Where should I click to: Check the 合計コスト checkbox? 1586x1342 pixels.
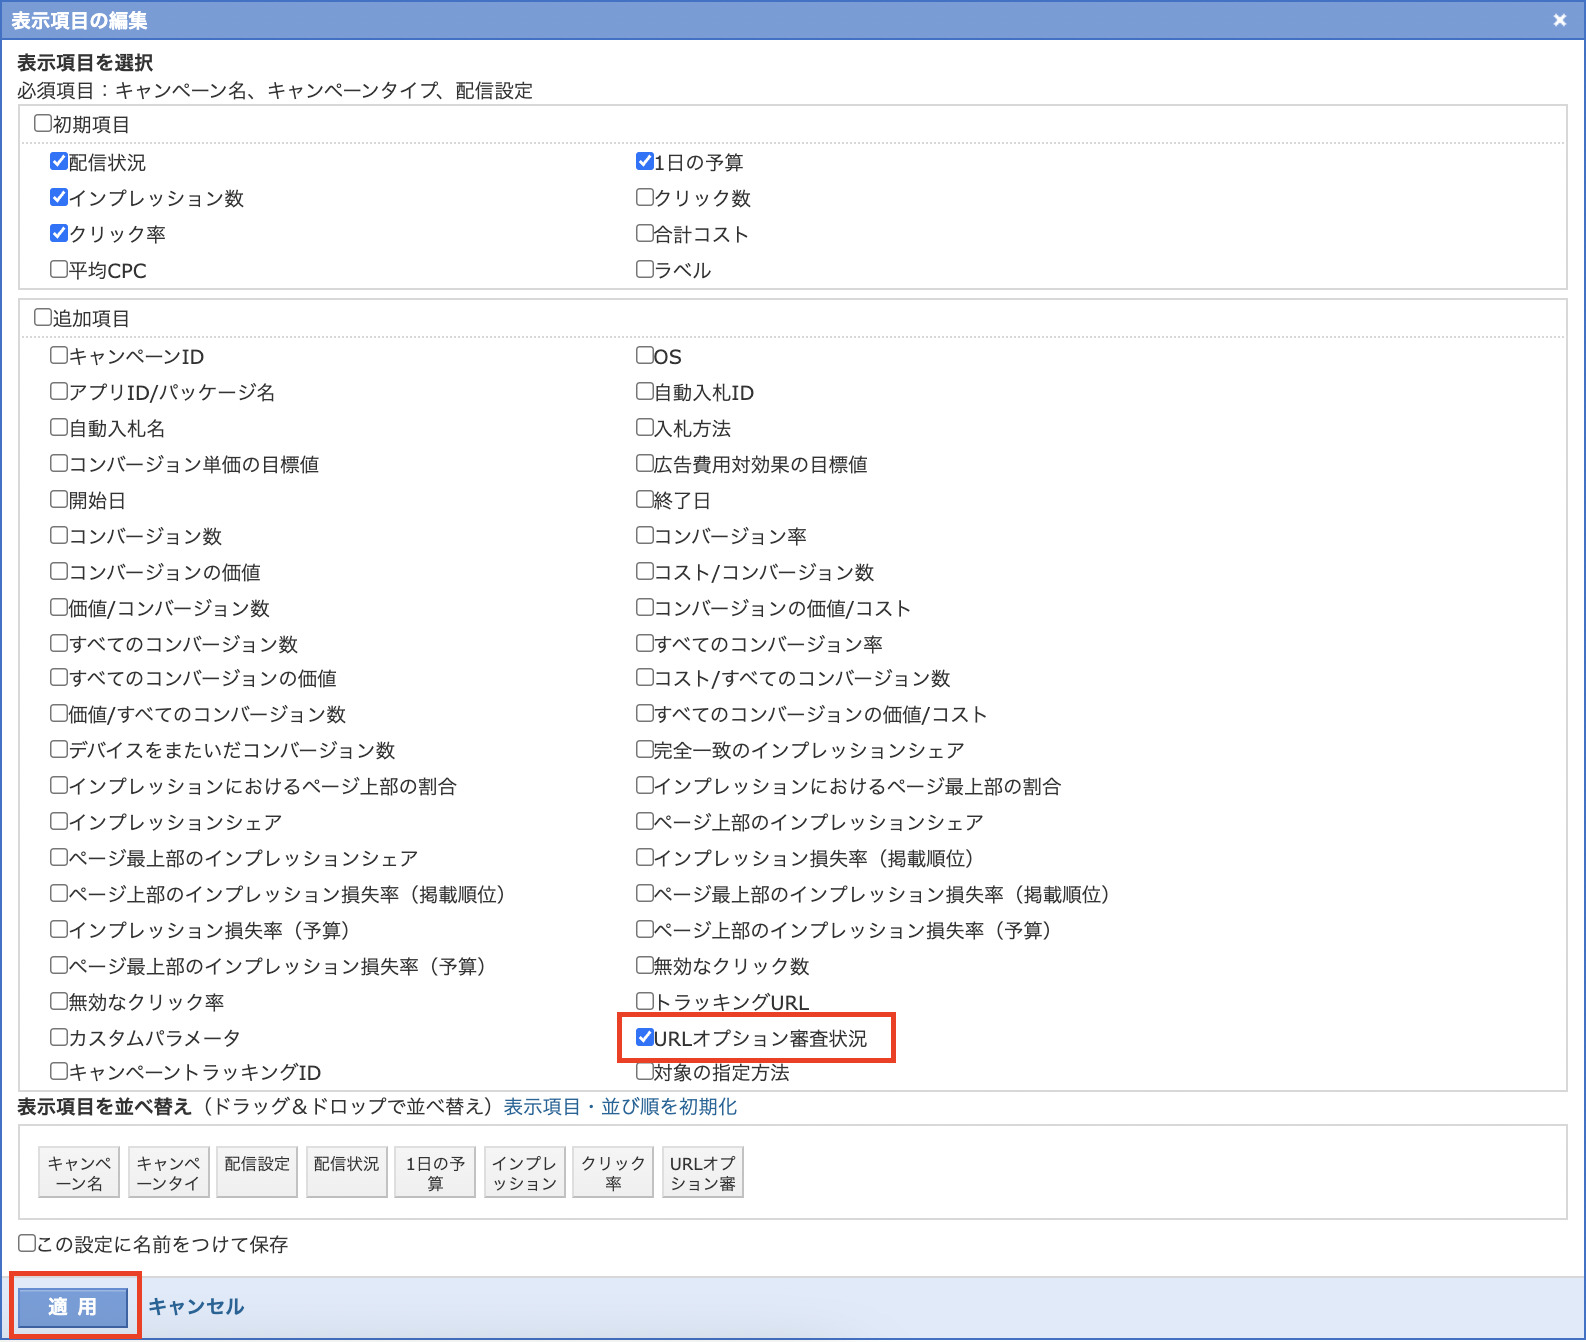click(x=645, y=234)
